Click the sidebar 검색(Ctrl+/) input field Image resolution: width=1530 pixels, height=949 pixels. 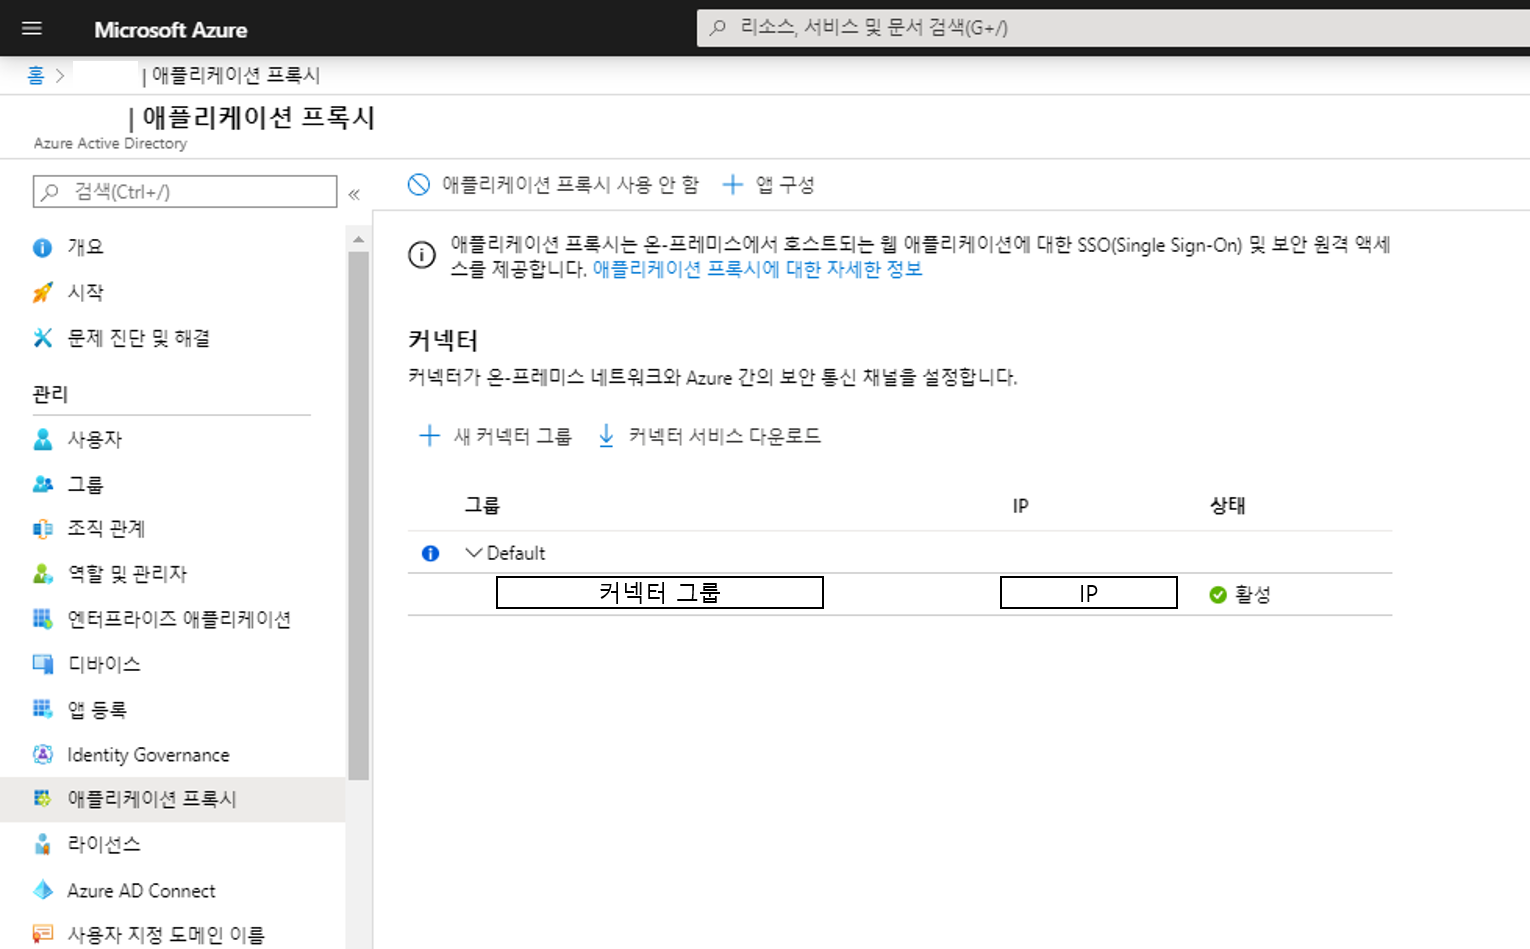185,191
